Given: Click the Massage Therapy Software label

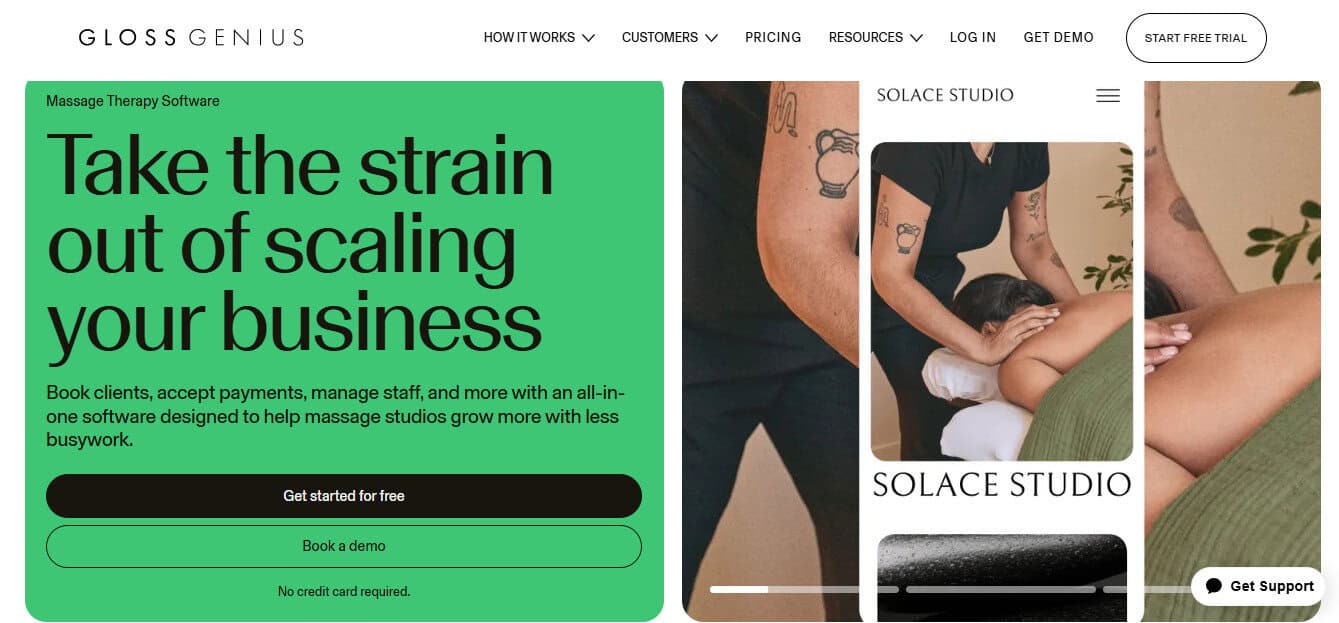Looking at the screenshot, I should click(133, 101).
